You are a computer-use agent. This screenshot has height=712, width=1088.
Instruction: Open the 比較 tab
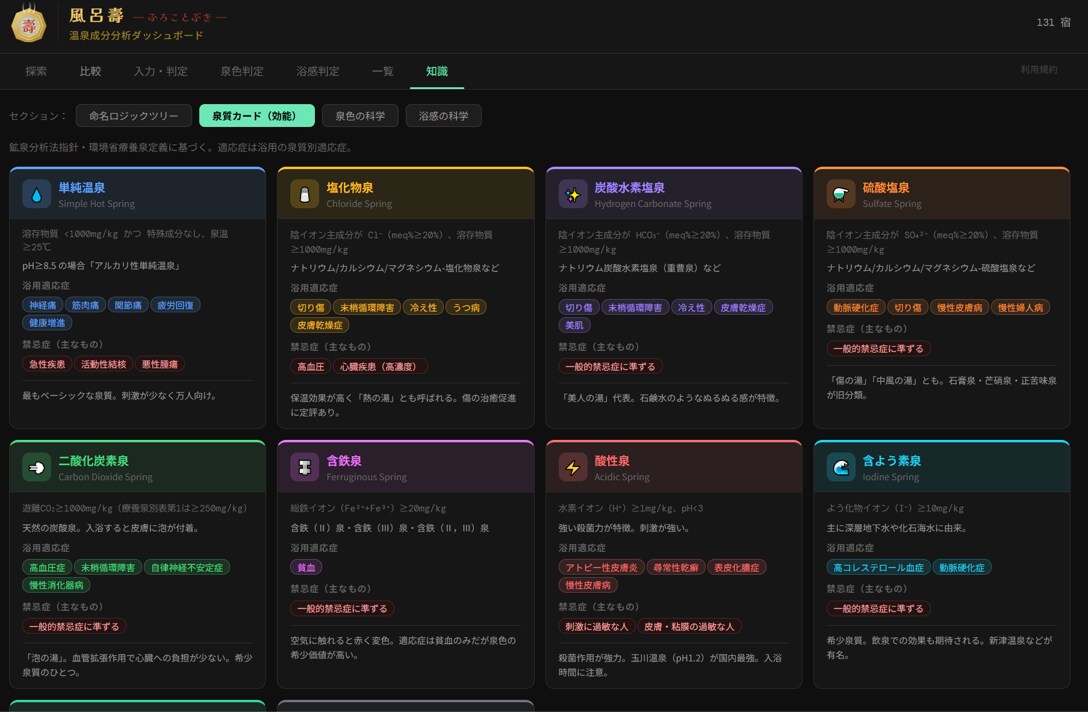coord(90,71)
